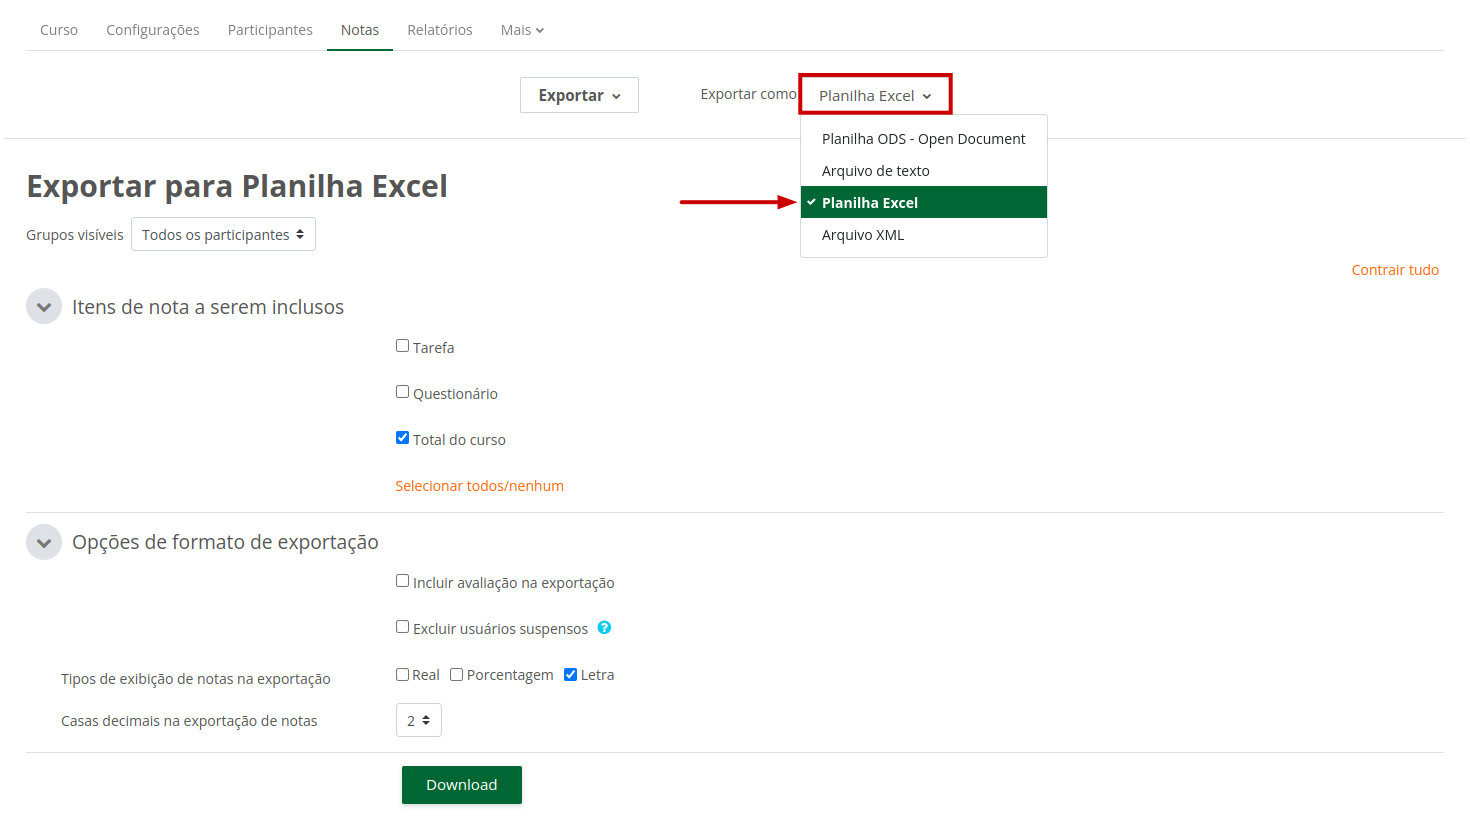Open the help icon beside "Excluir usuários suspensos"
Viewport: 1470px width, 817px height.
604,627
